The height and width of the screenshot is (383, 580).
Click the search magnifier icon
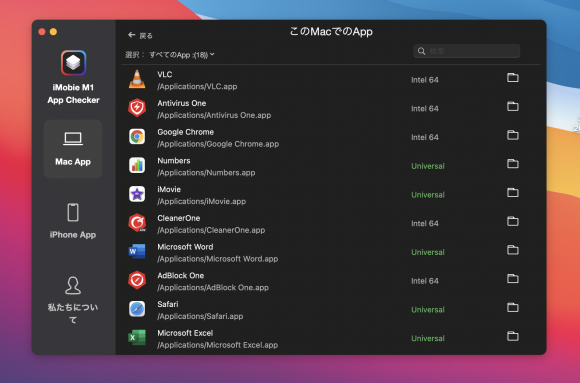coord(421,51)
